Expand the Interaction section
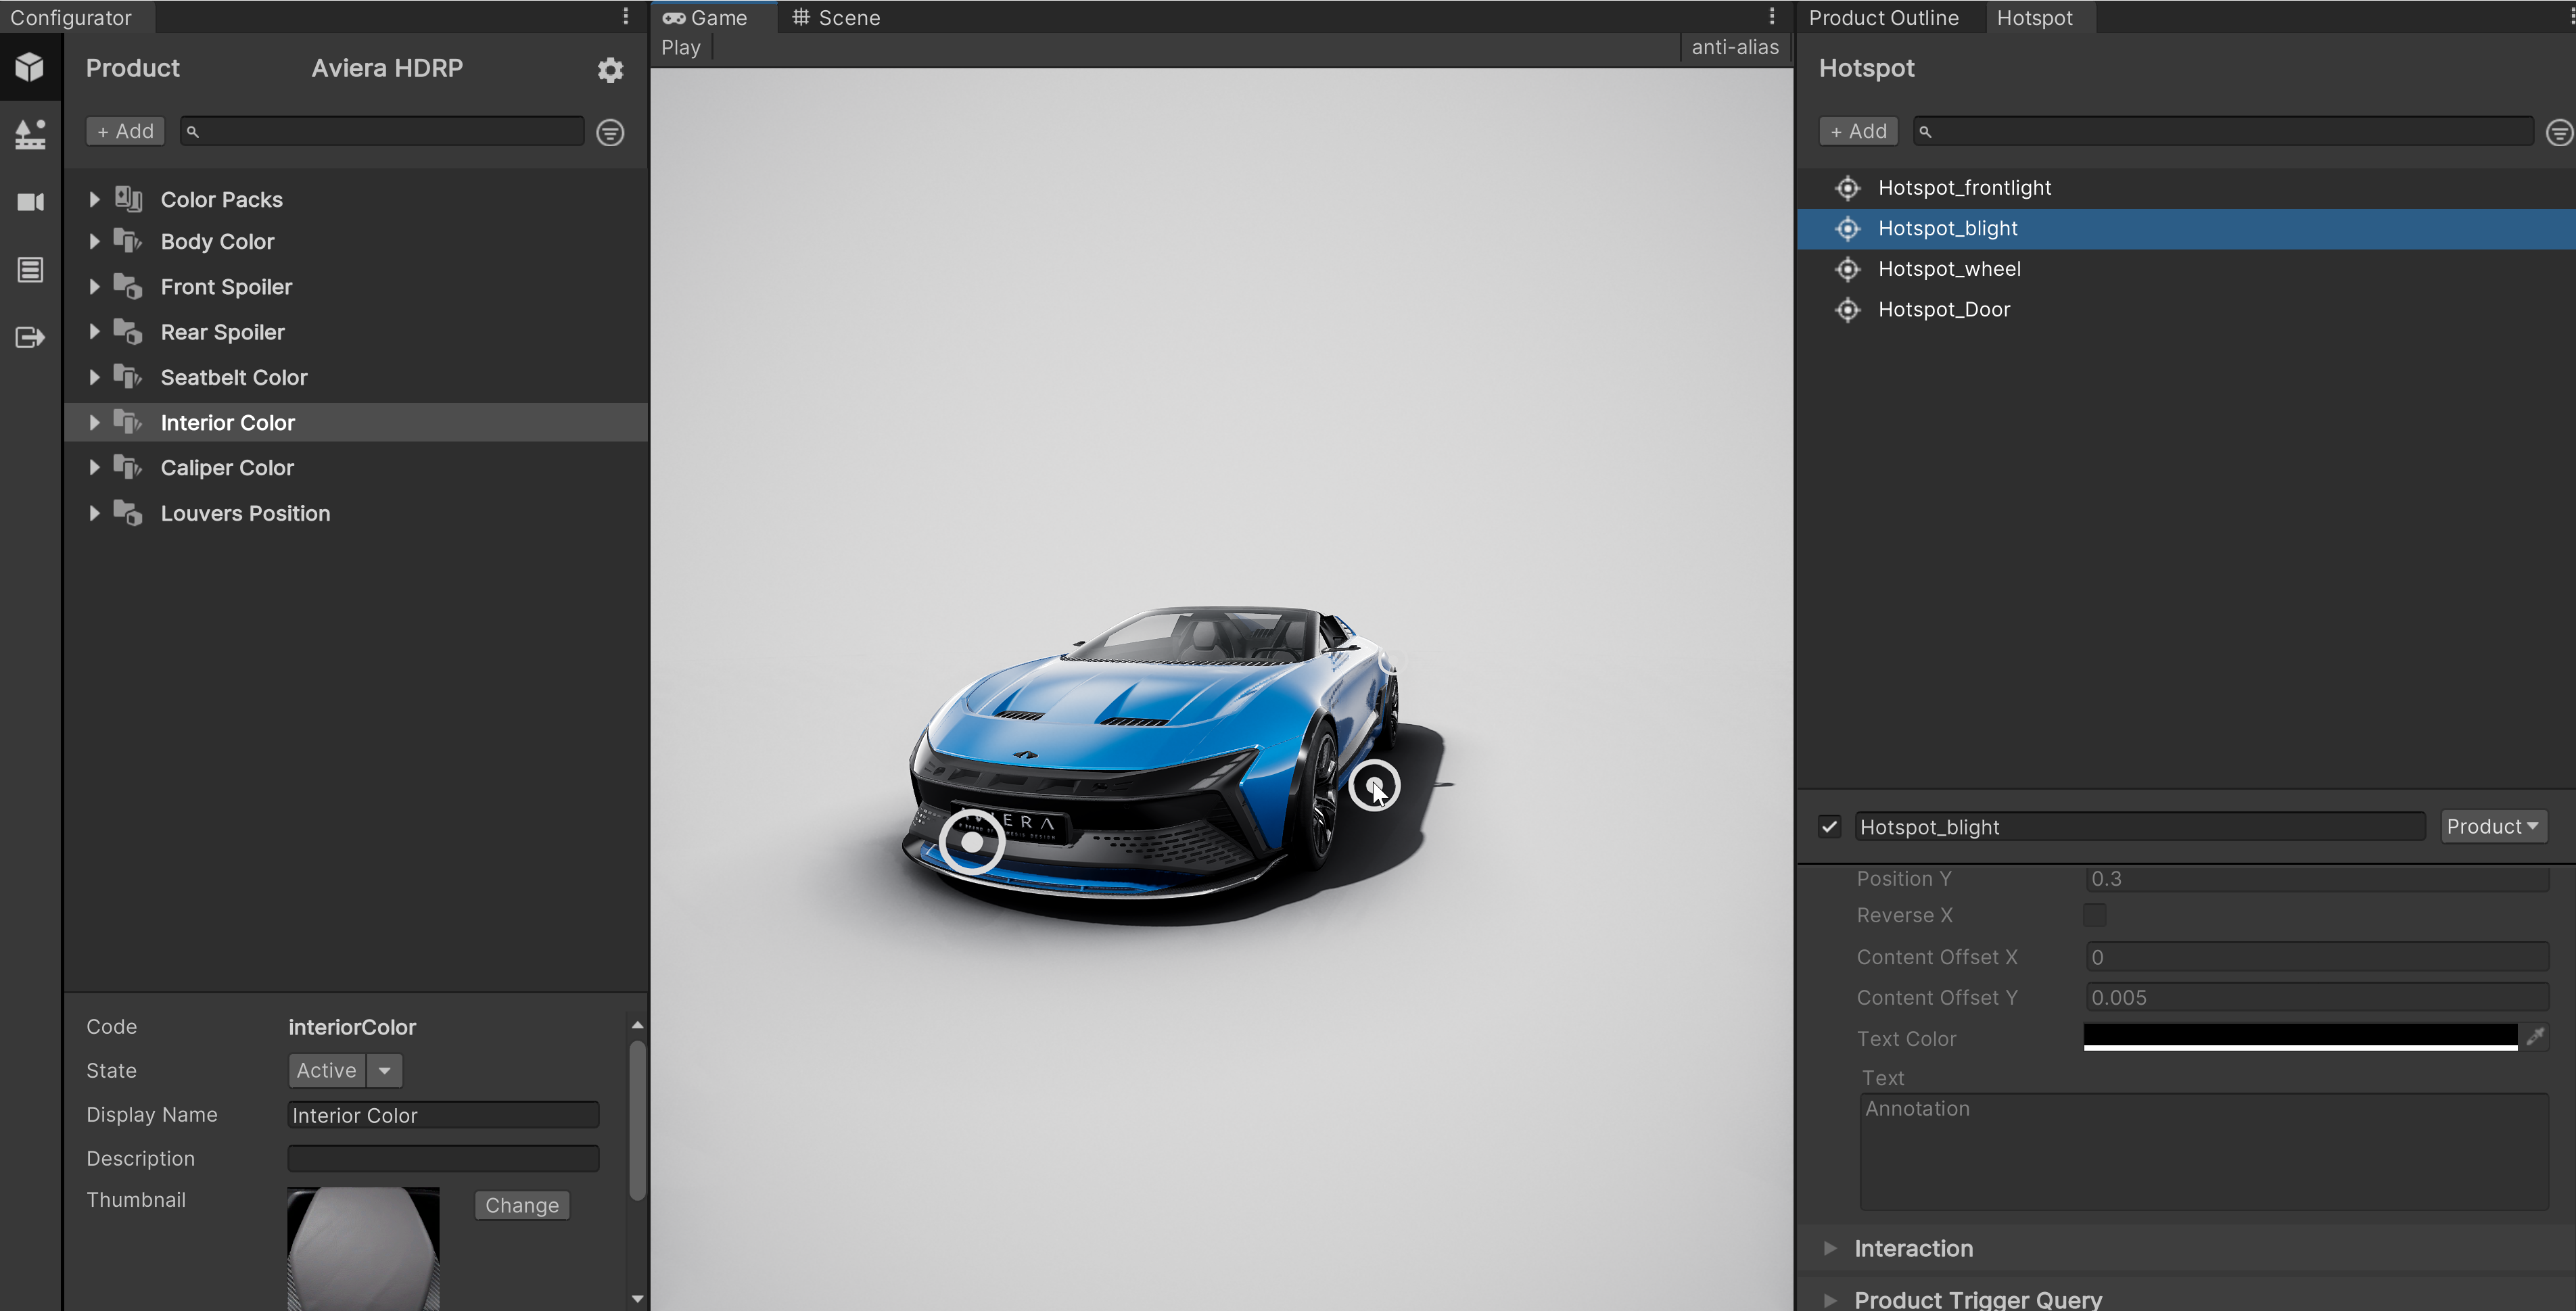The width and height of the screenshot is (2576, 1311). 1830,1248
